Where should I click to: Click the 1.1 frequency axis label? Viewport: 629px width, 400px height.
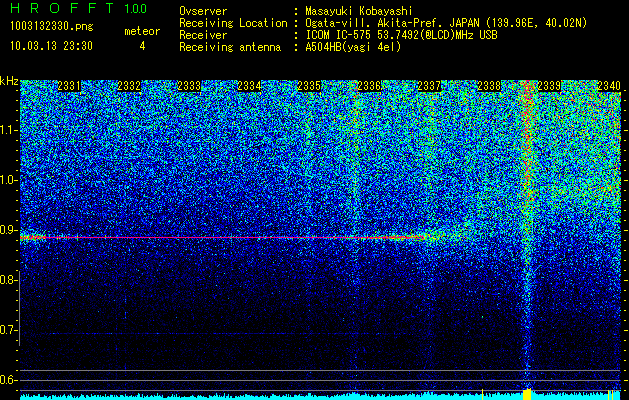pyautogui.click(x=8, y=130)
